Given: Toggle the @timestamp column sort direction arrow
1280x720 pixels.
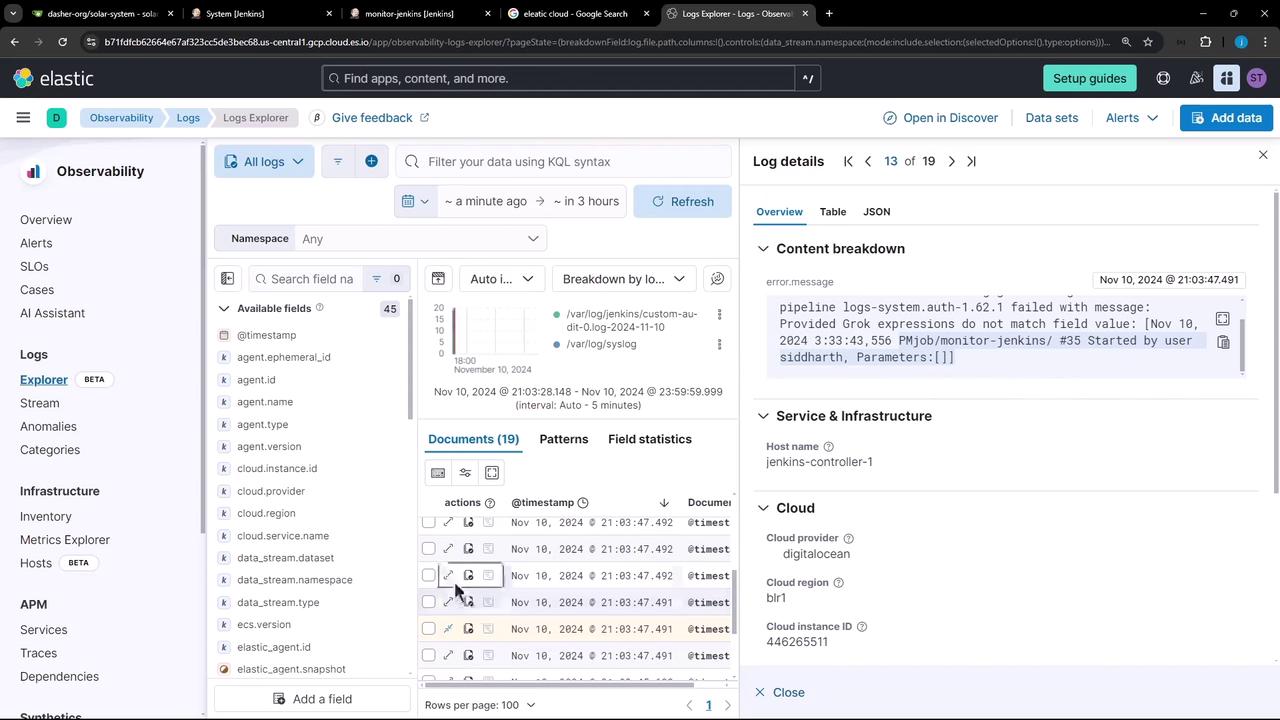Looking at the screenshot, I should tap(664, 502).
